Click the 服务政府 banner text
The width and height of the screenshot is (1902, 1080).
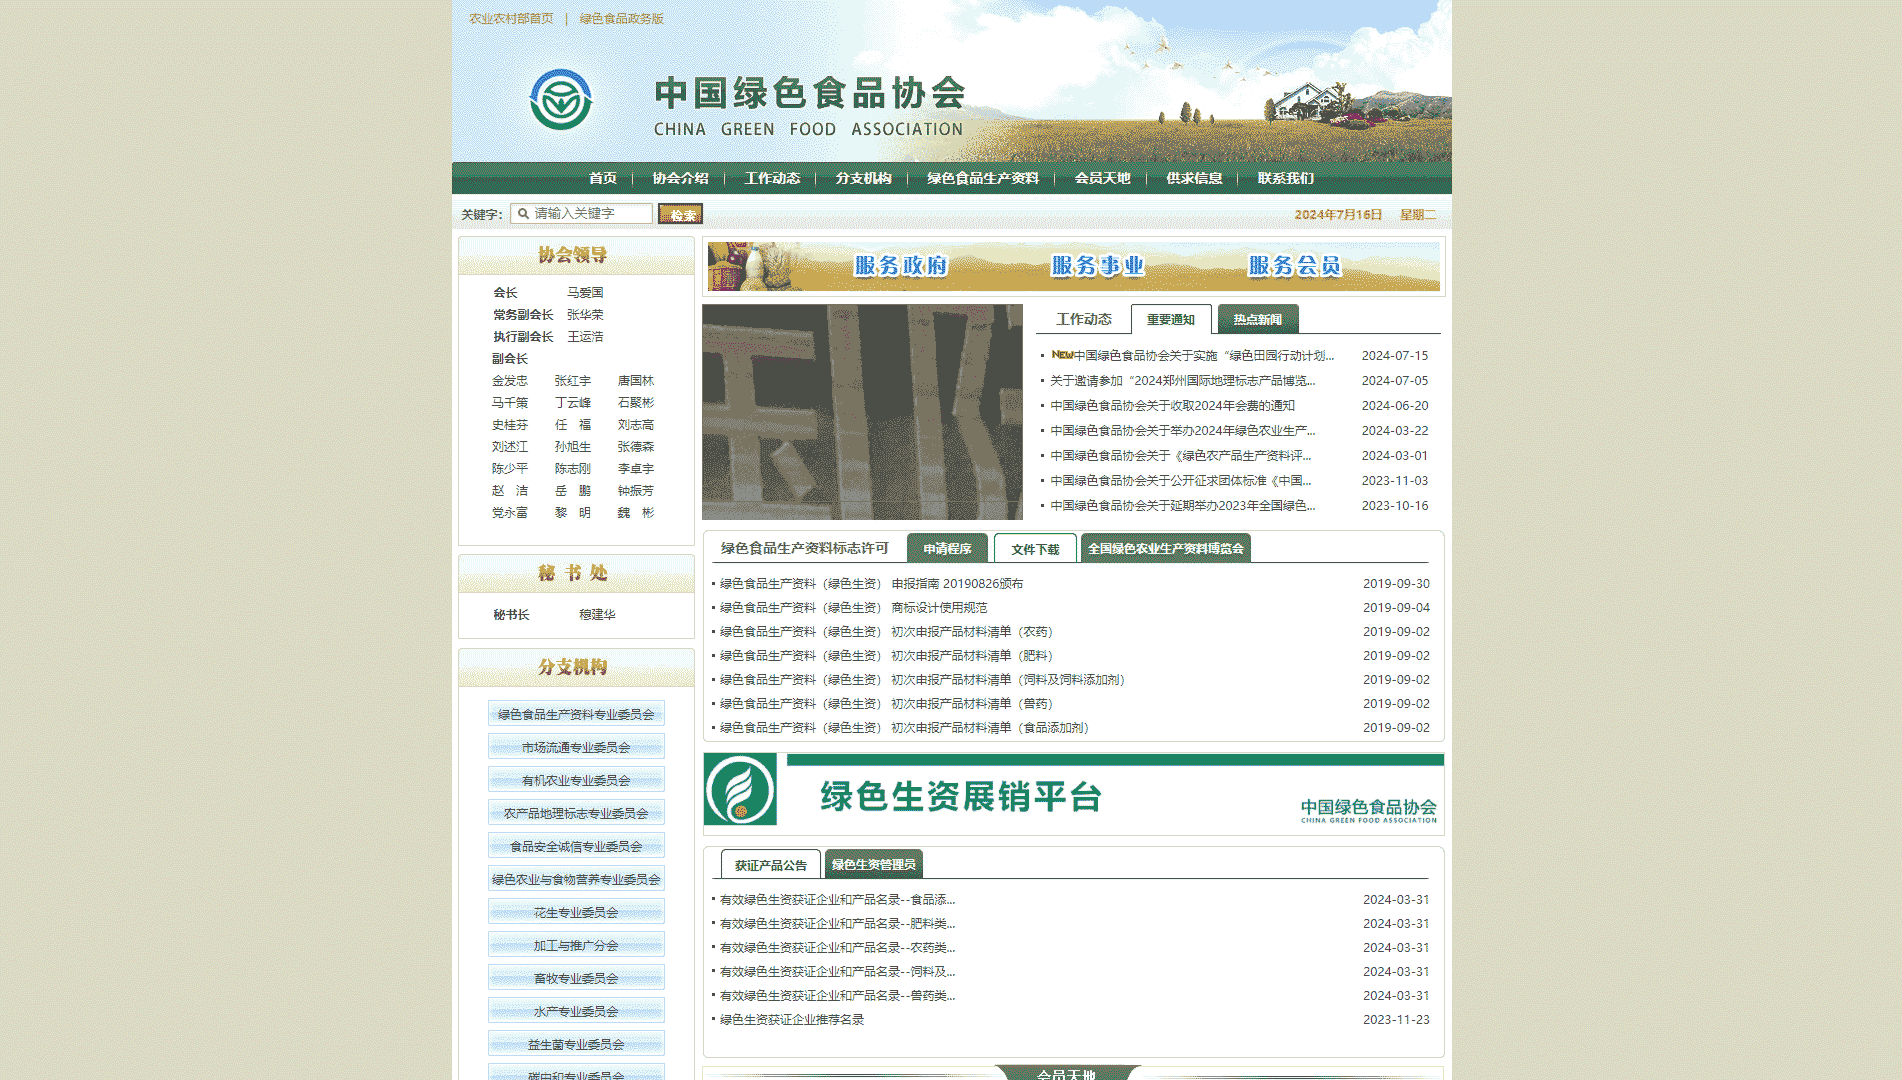(x=901, y=266)
